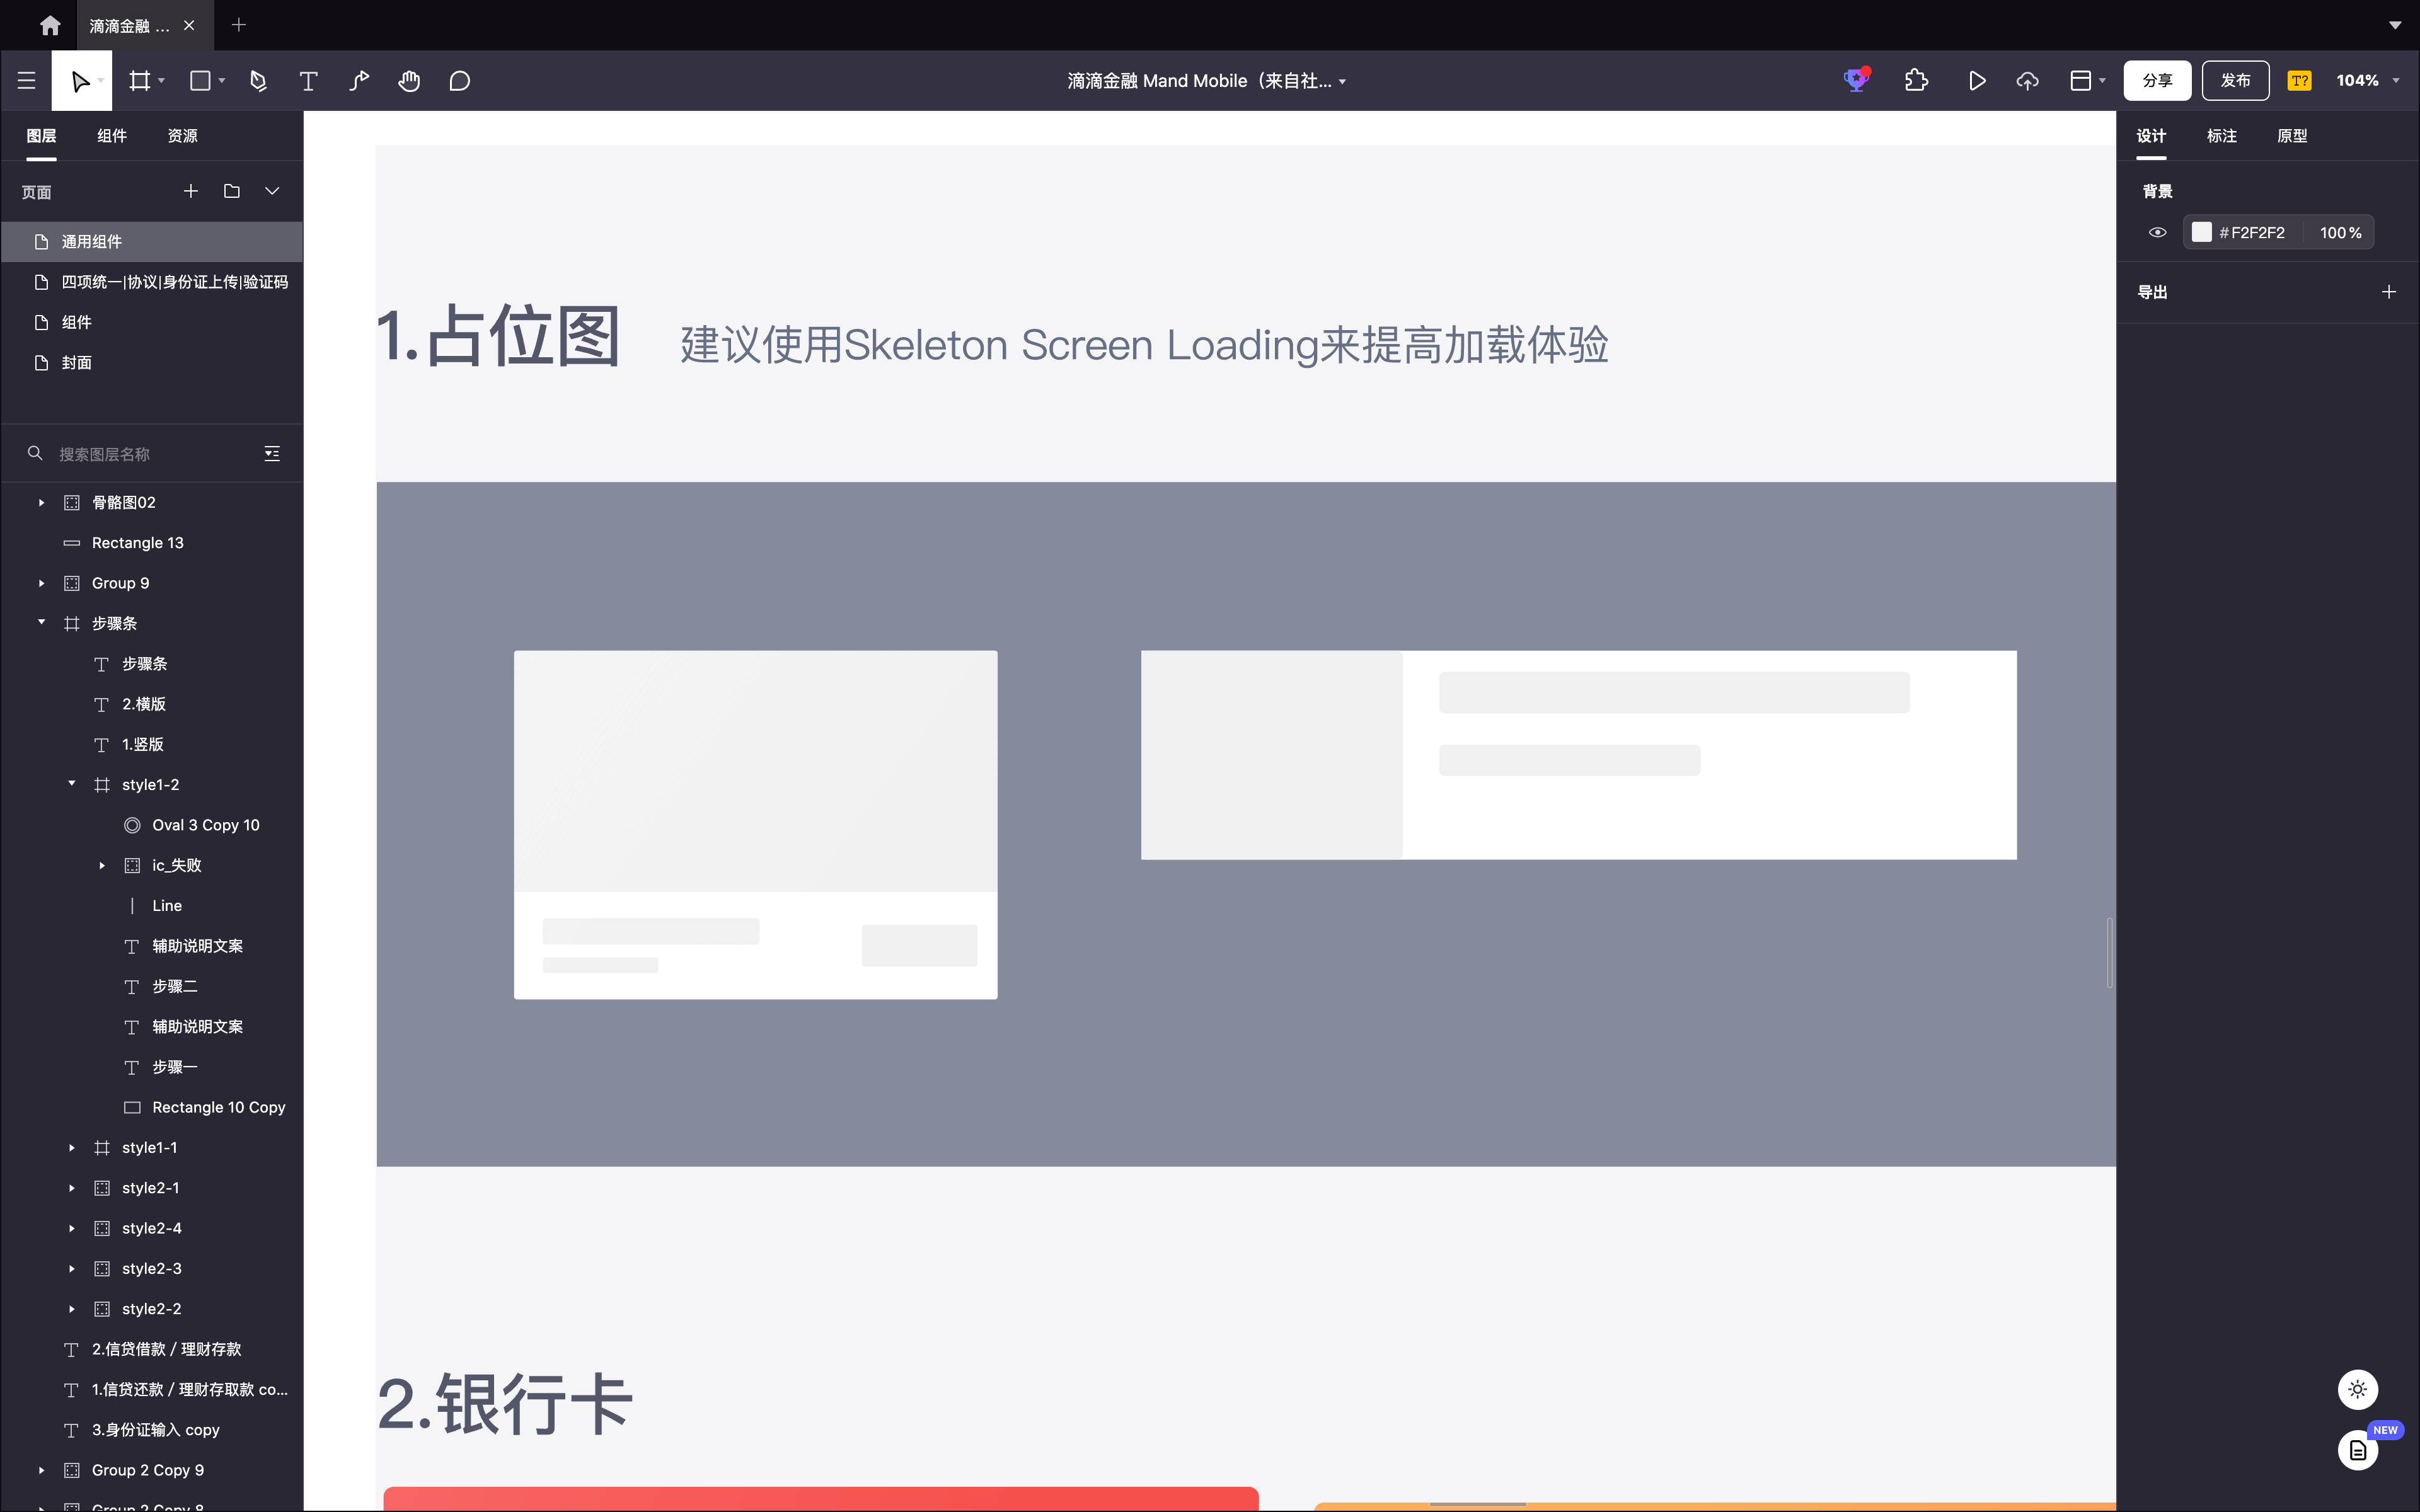Toggle the light/dark theme sun icon
This screenshot has height=1512, width=2420.
tap(2358, 1389)
